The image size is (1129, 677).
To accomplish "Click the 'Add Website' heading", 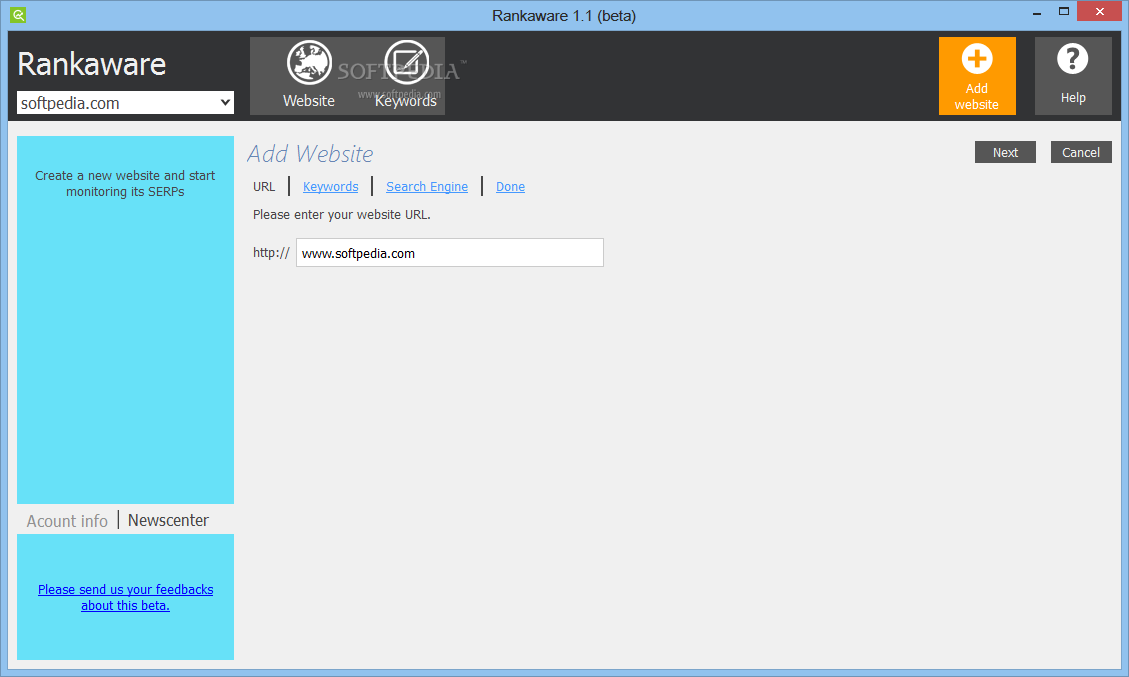I will click(310, 153).
